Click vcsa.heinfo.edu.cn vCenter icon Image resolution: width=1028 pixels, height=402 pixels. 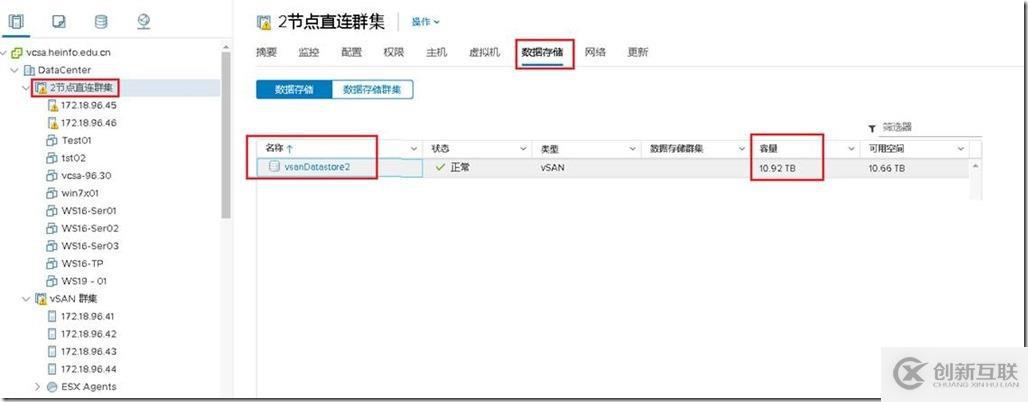tap(17, 52)
